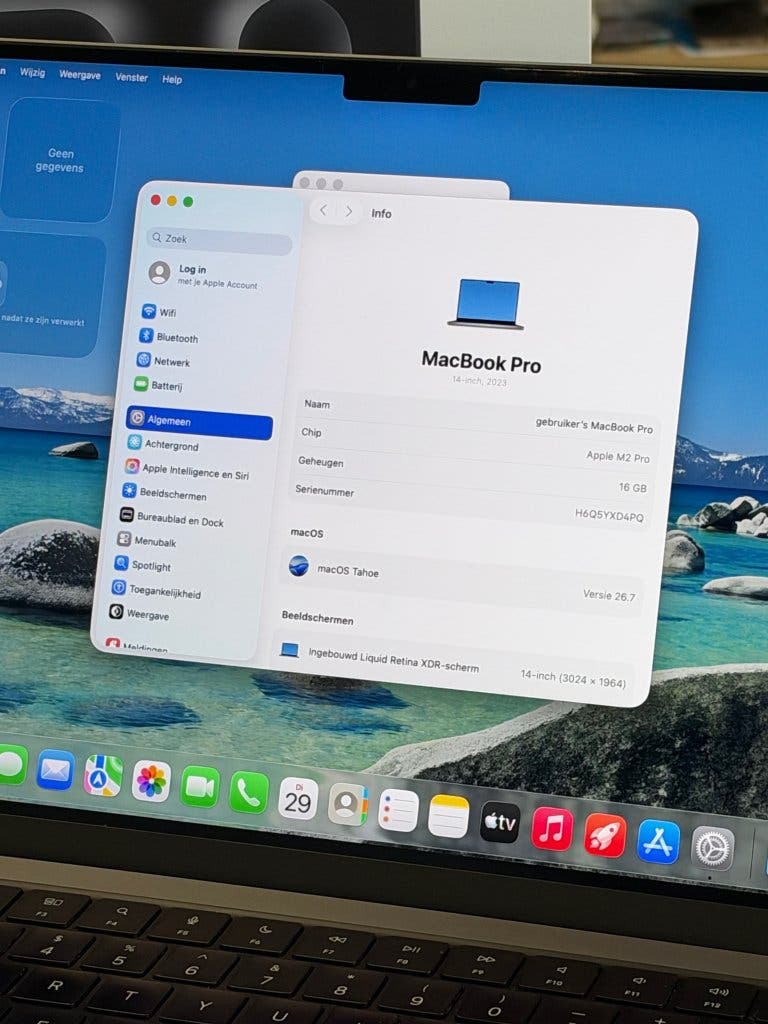Viewport: 768px width, 1024px height.
Task: Open Notes from the Dock
Action: point(449,817)
